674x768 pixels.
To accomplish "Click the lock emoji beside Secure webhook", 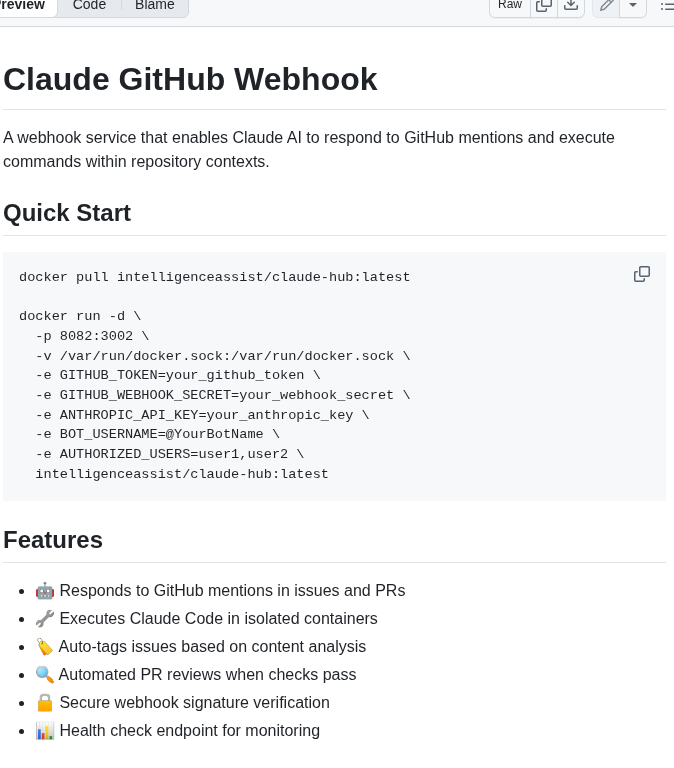I will click(45, 703).
